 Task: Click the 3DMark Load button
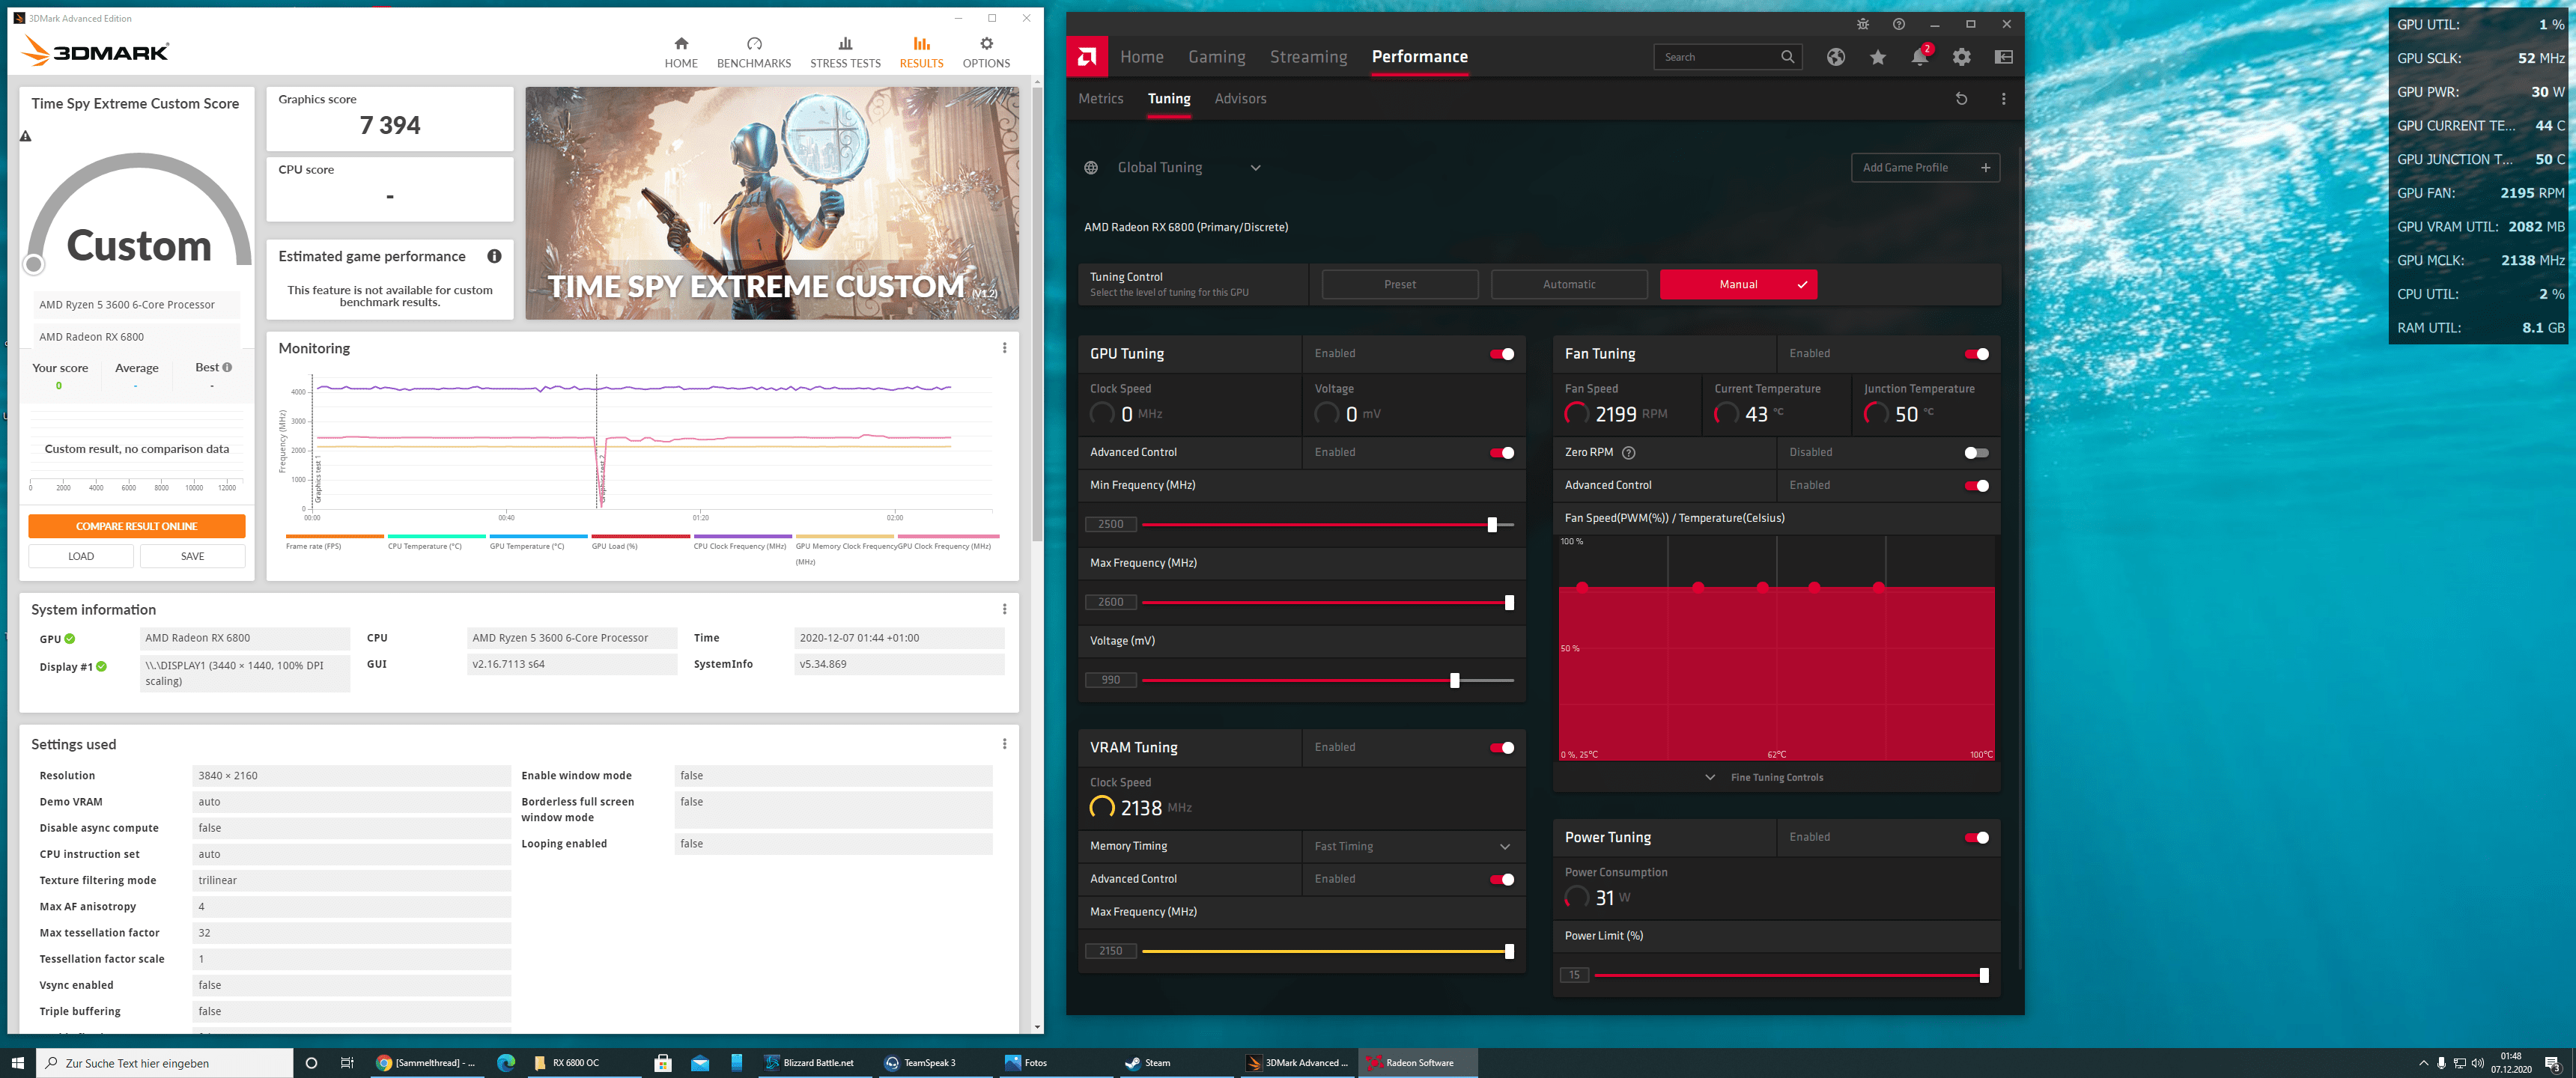81,556
